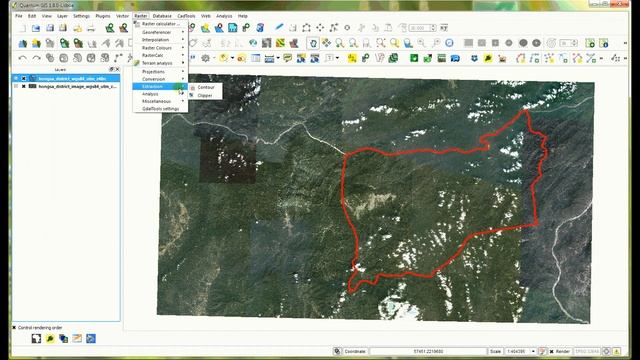Open GdalTools settings menu entry
The width and height of the screenshot is (640, 360).
(x=160, y=109)
